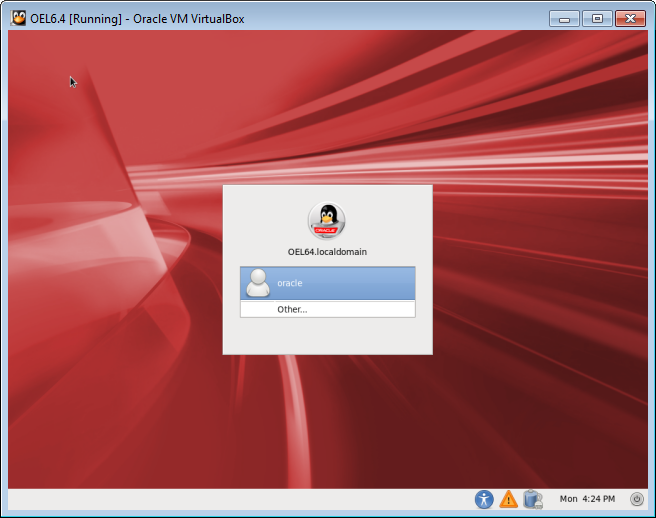Open the accessibility preferences icon
Screen dimensions: 656x518
coord(484,499)
